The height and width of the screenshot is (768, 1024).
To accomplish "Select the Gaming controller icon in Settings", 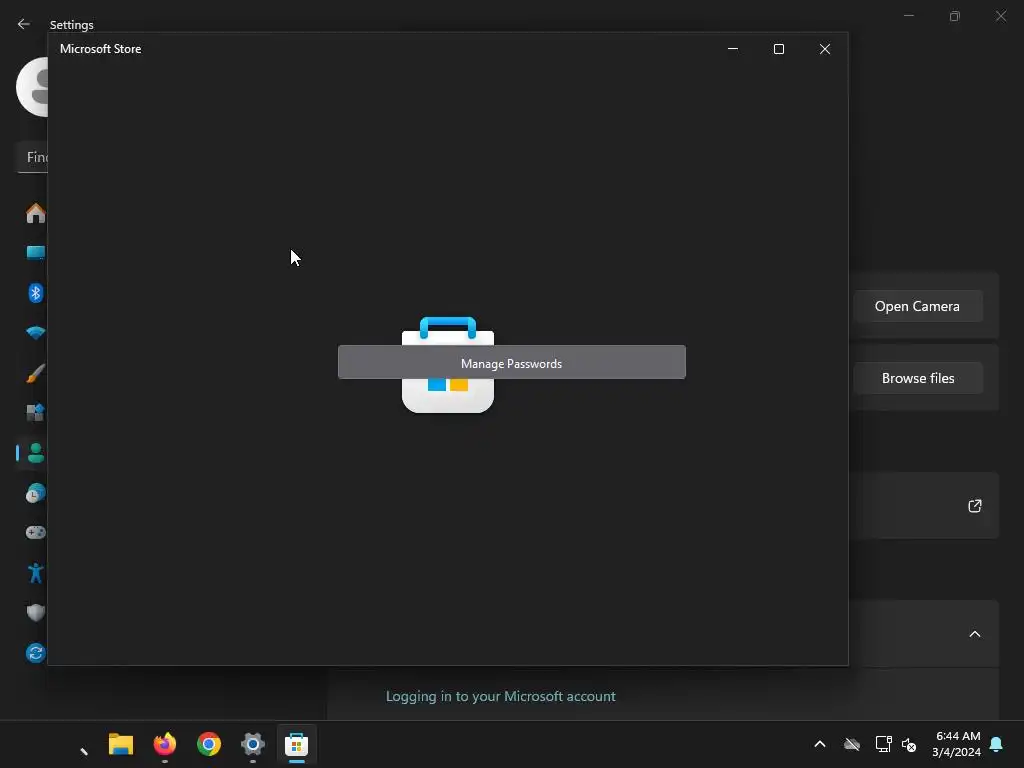I will [x=36, y=532].
